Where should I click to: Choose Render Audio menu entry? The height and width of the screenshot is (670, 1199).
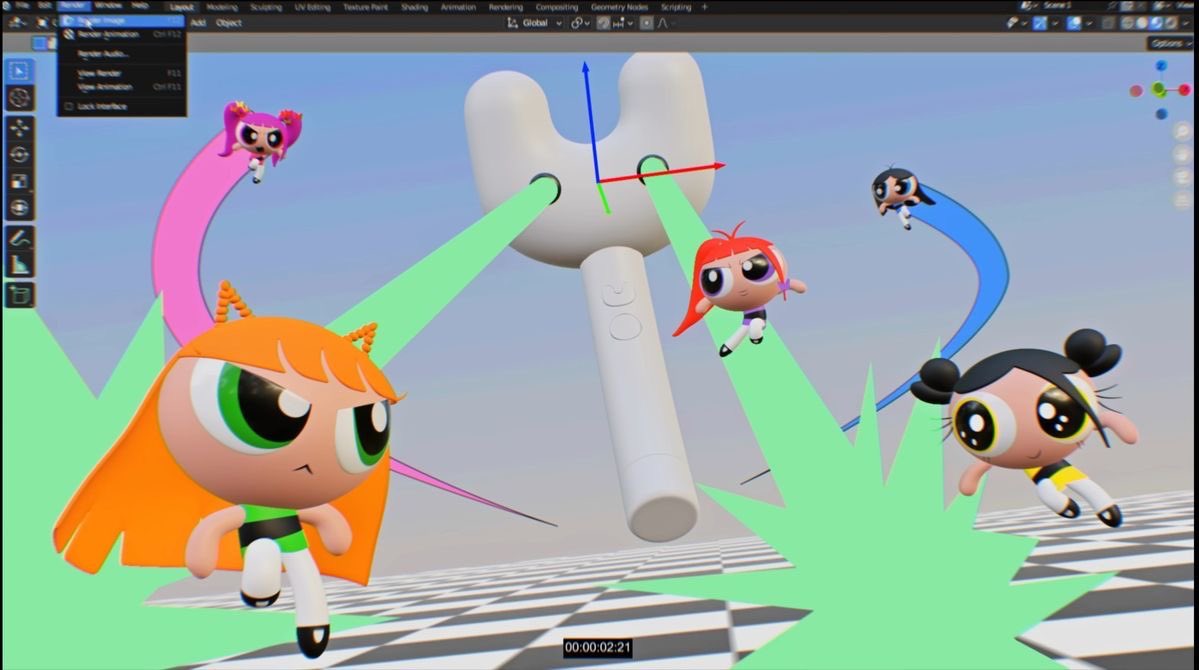pos(122,54)
